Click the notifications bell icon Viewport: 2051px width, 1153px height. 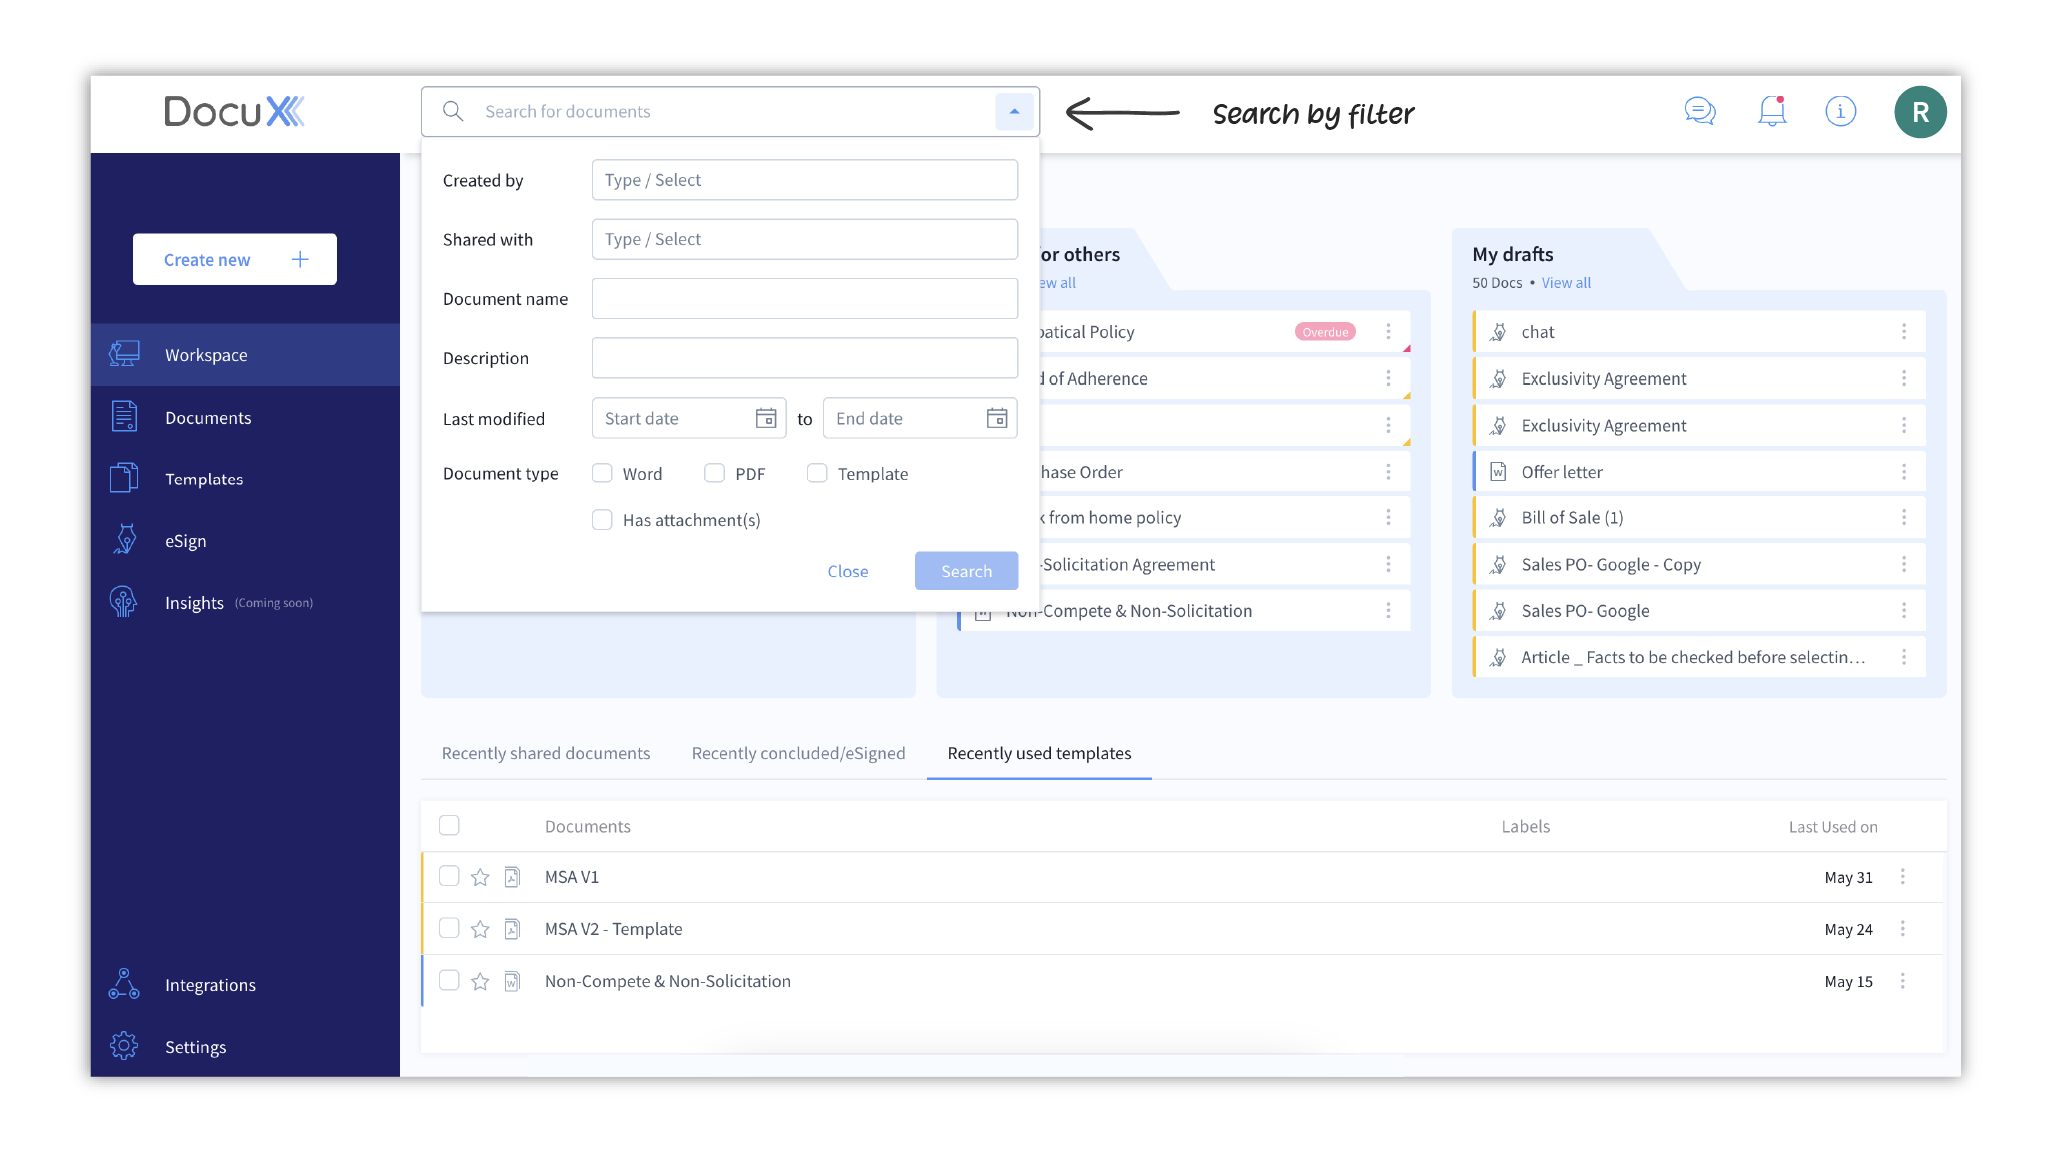pos(1771,111)
